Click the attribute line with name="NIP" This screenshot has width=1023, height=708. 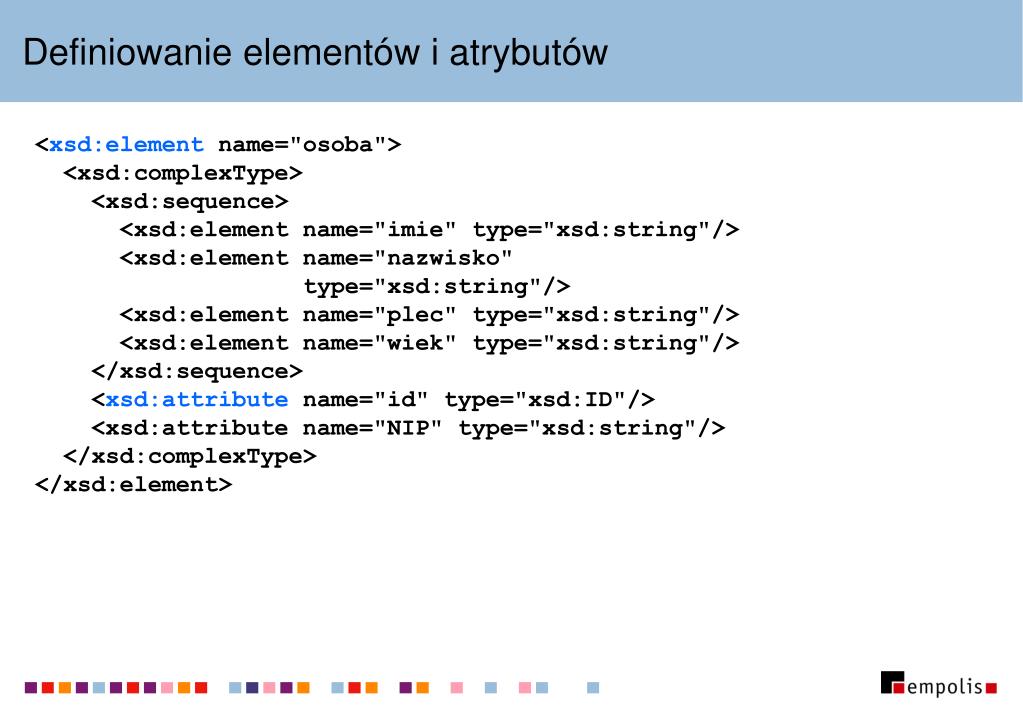(x=408, y=428)
